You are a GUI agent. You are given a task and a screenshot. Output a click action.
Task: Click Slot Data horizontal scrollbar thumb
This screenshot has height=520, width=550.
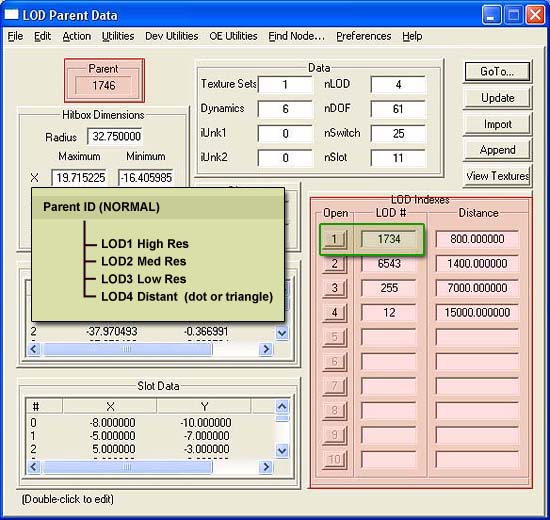point(127,467)
